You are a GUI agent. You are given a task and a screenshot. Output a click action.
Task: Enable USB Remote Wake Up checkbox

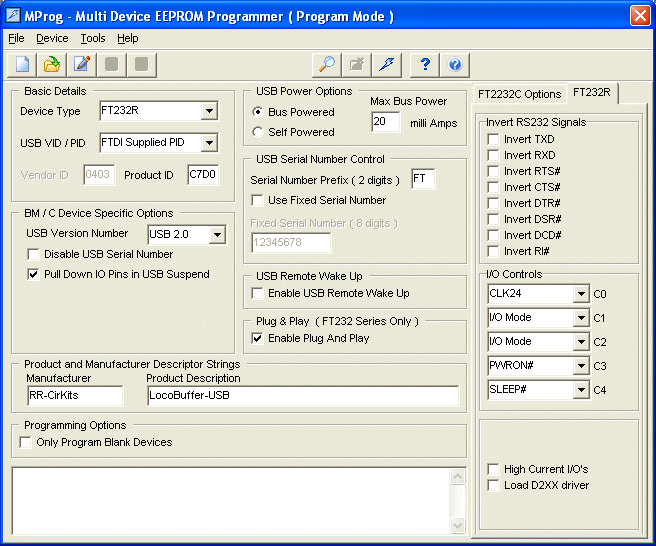point(257,293)
